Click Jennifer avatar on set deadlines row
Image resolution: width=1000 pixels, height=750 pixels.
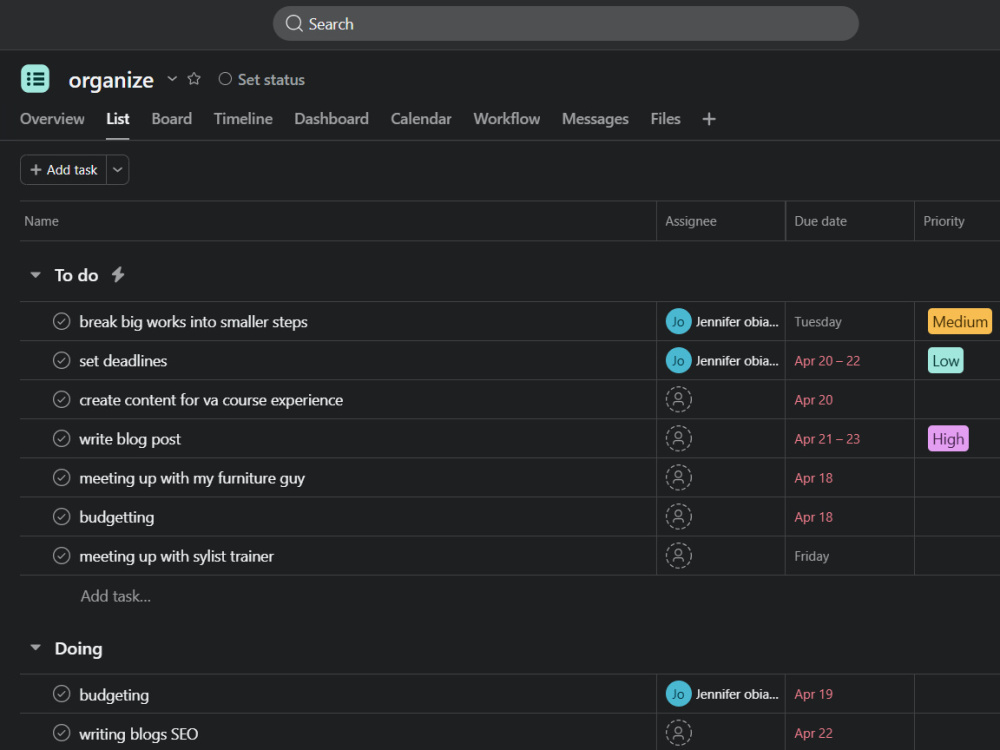[x=678, y=361]
